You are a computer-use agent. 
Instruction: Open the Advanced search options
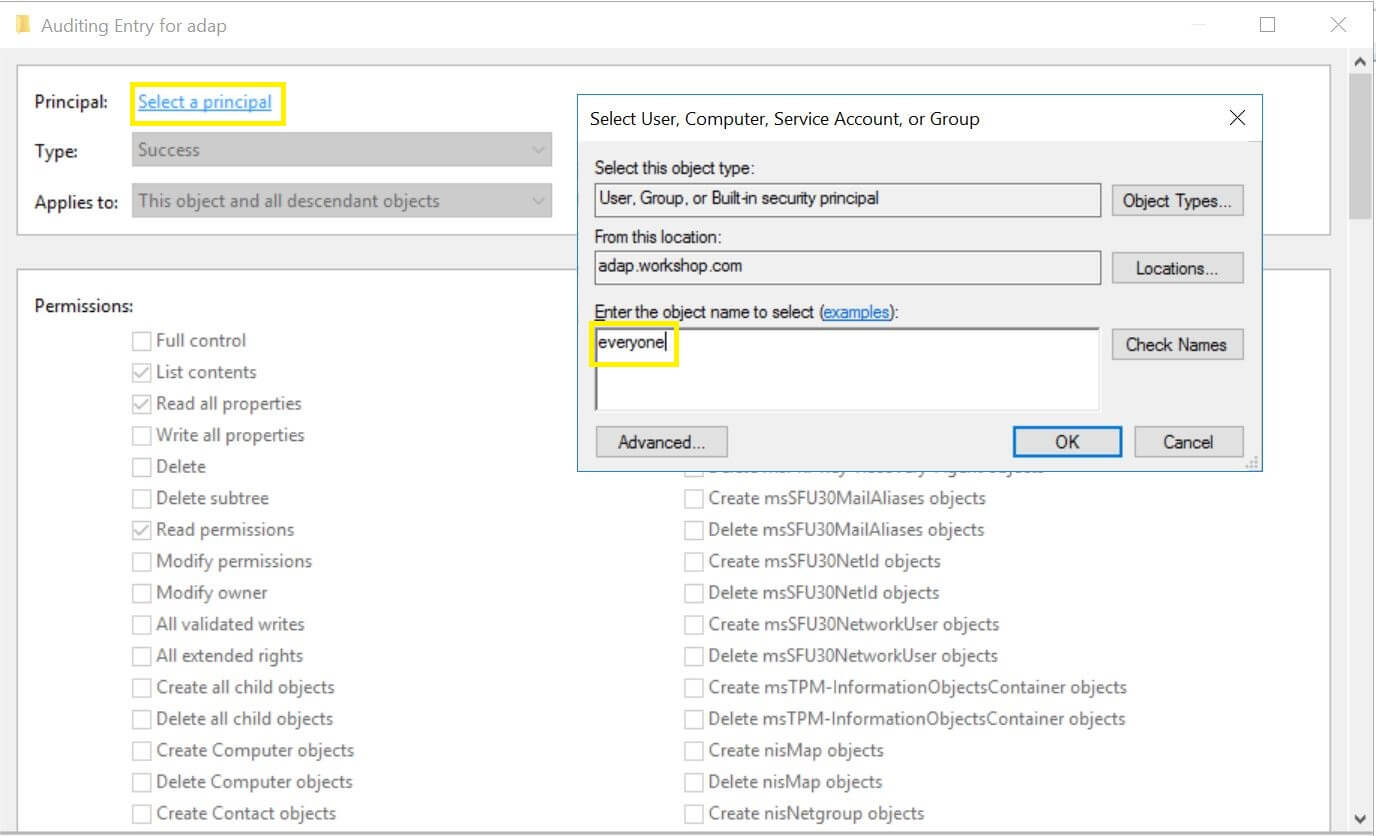click(x=660, y=442)
